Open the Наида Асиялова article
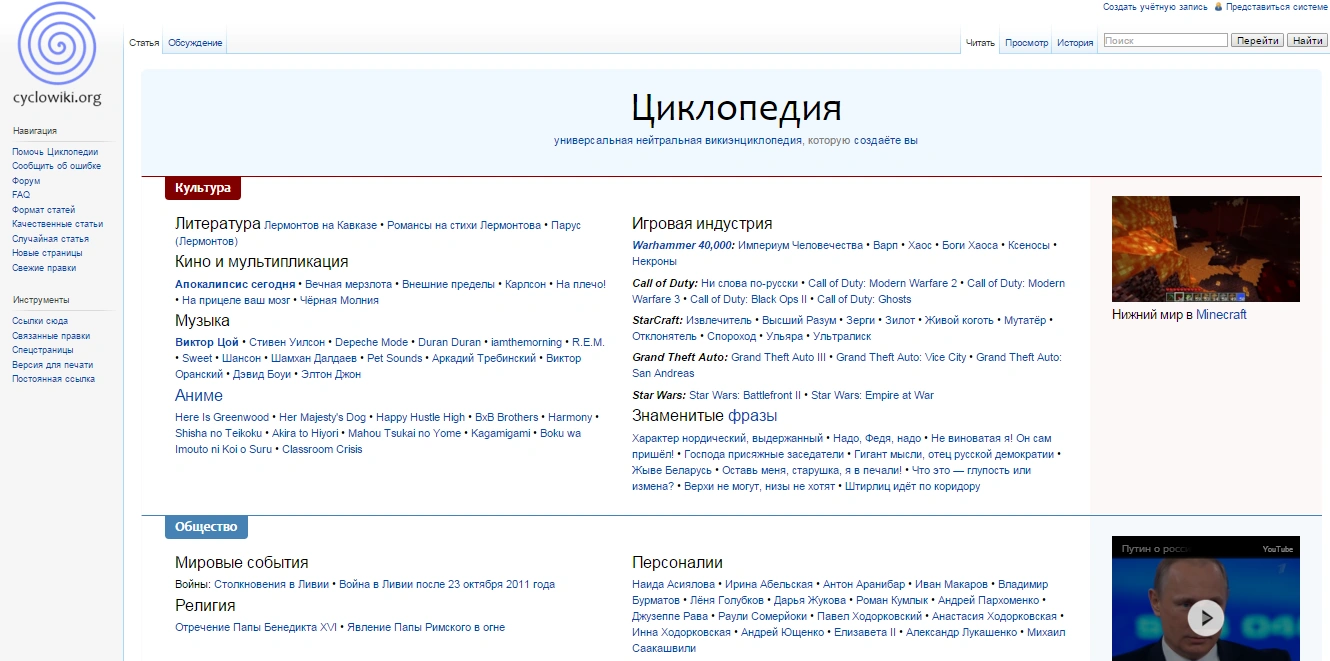 (x=673, y=585)
